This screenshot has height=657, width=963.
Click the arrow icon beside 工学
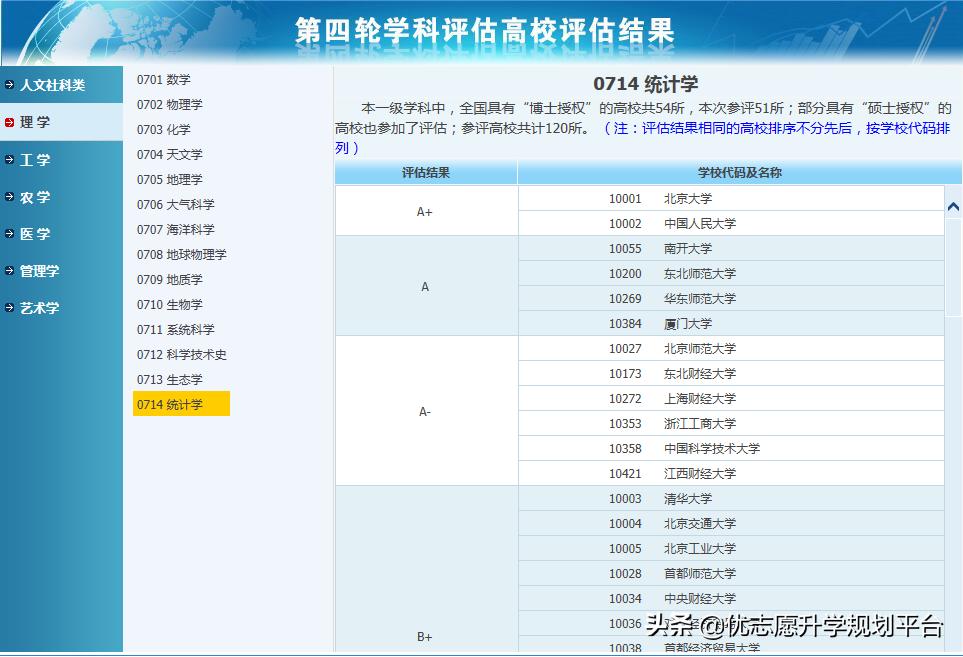point(8,159)
